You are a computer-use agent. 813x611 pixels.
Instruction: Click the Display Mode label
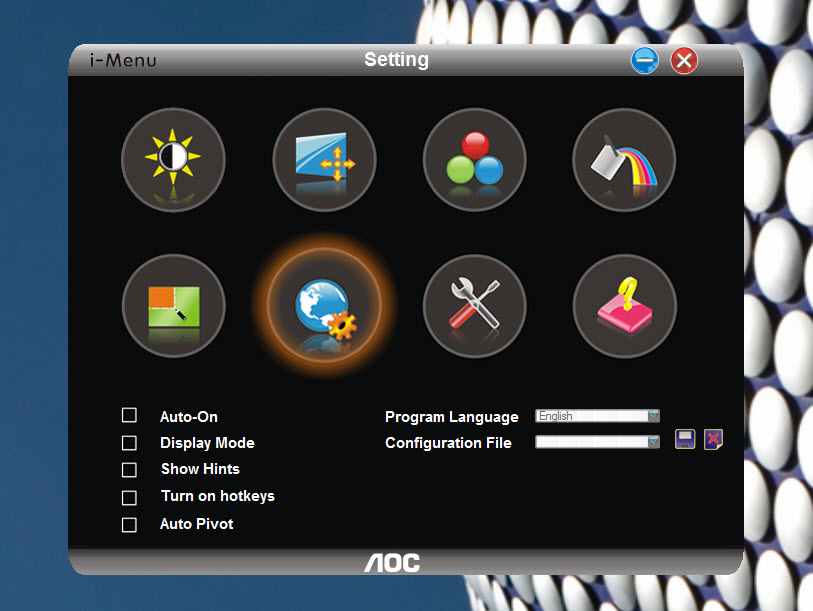tap(207, 443)
